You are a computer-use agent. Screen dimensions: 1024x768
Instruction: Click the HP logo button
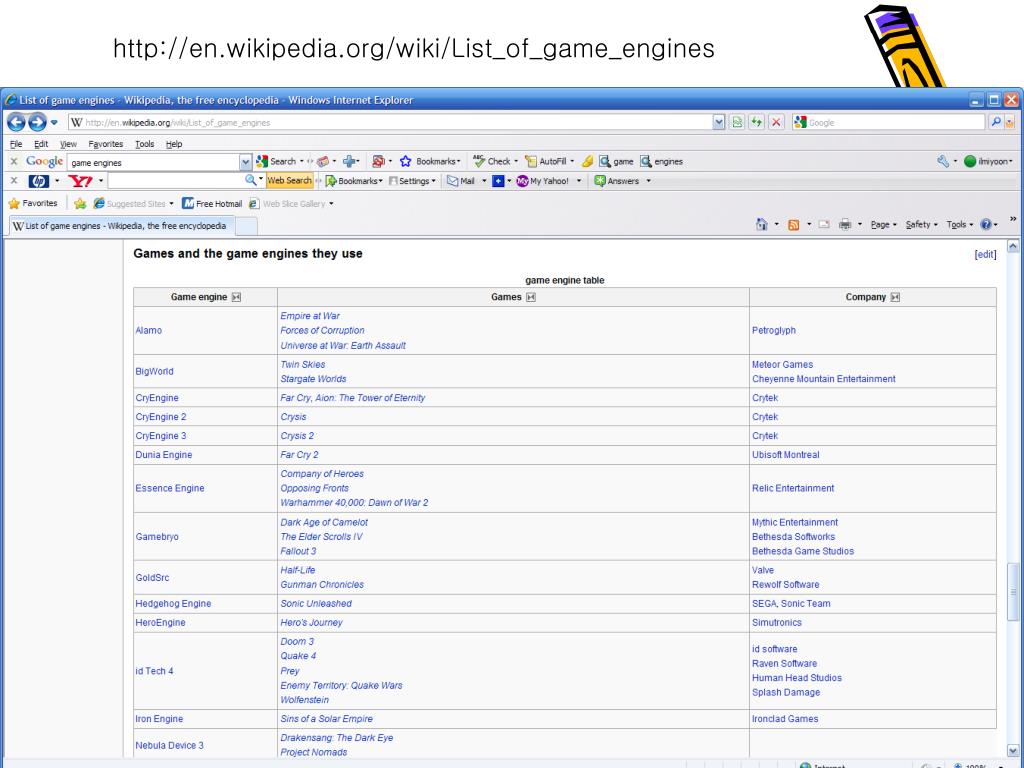pos(39,181)
